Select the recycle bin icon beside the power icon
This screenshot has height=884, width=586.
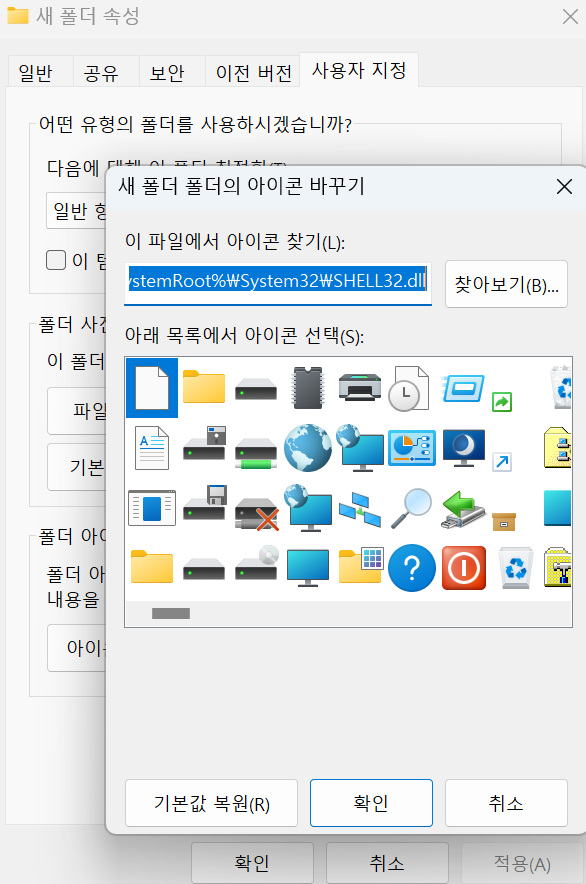pos(515,568)
